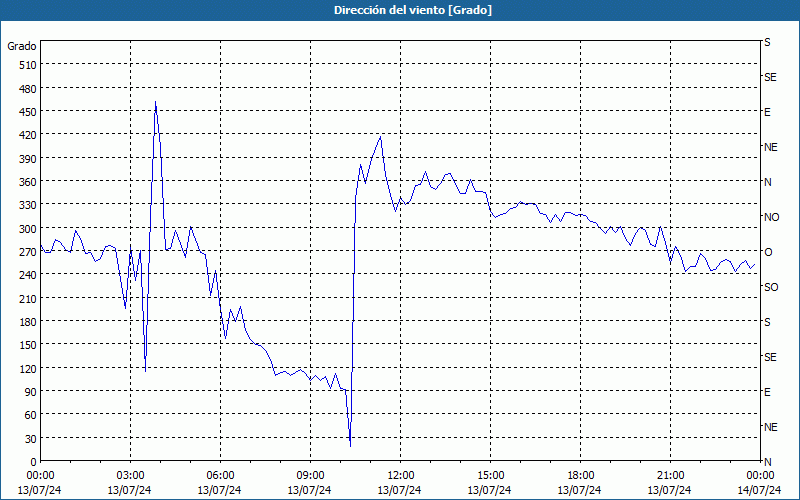
Task: Click the 210 y-axis value
Action: [28, 298]
